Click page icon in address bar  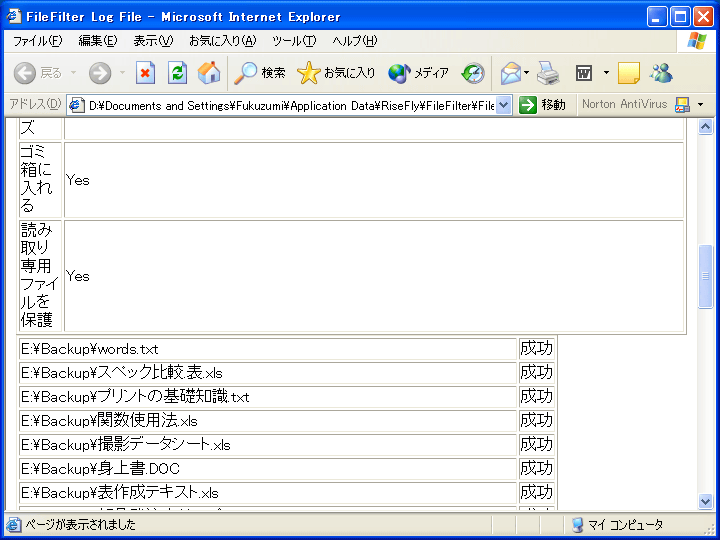(77, 106)
